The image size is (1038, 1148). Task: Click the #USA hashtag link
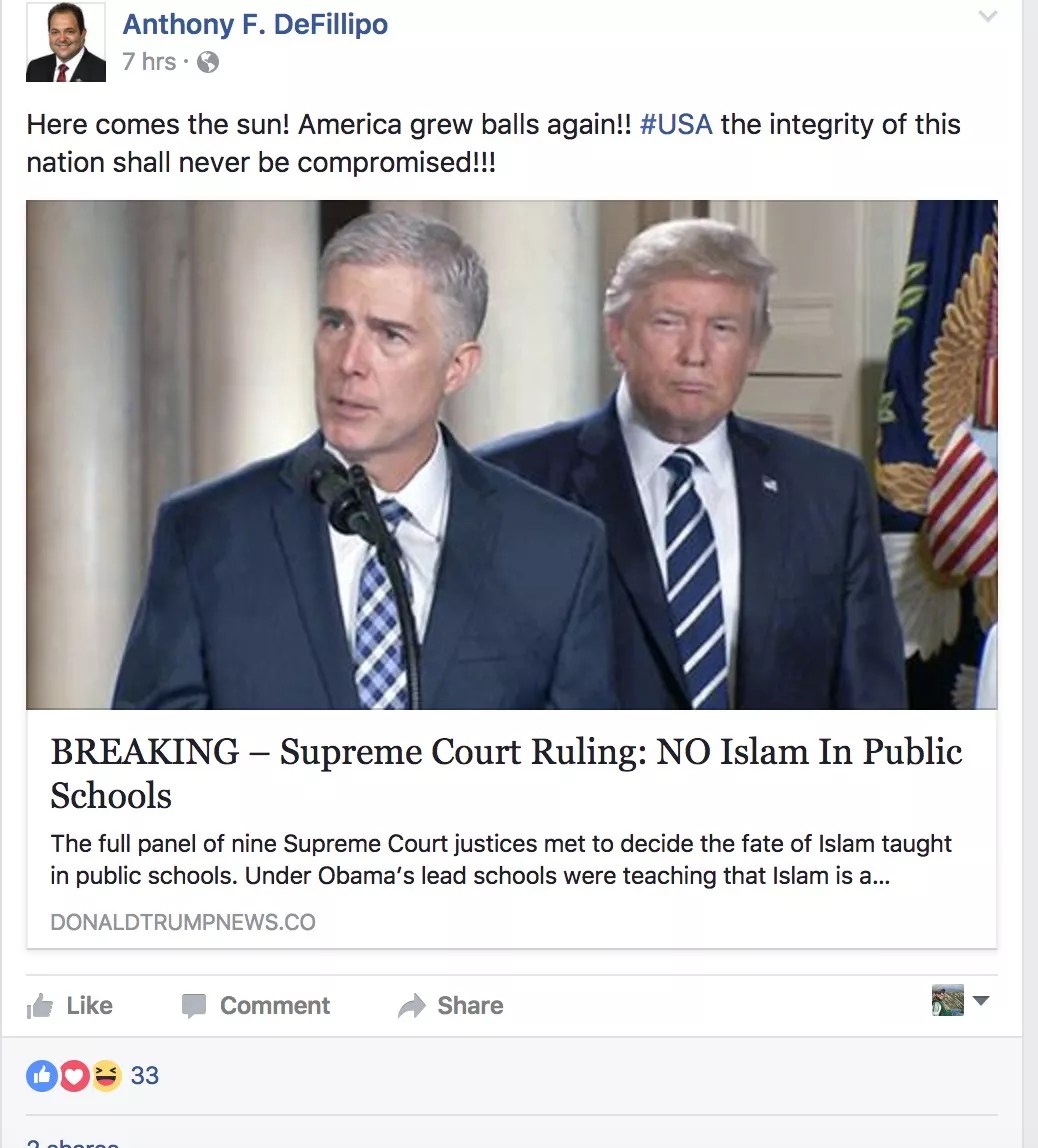[676, 124]
